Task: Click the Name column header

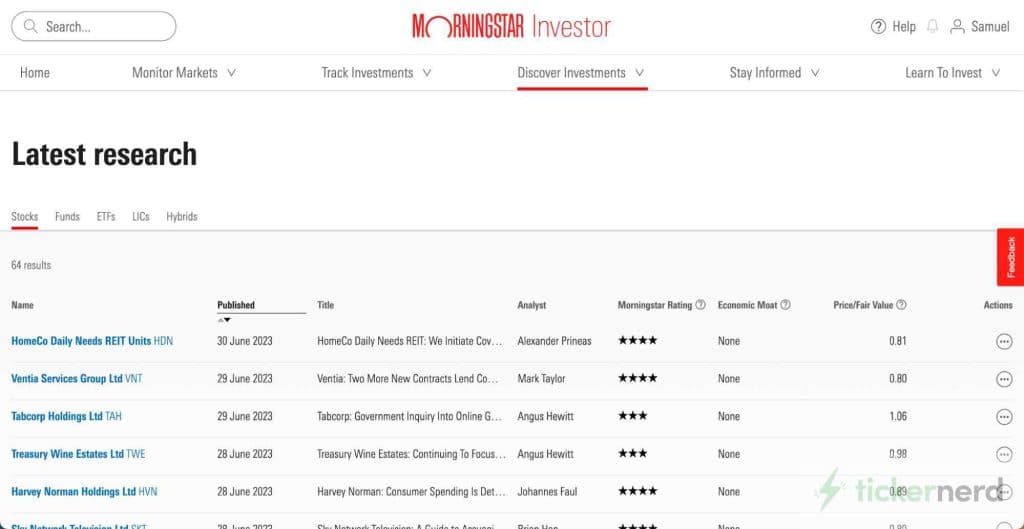Action: pos(22,305)
